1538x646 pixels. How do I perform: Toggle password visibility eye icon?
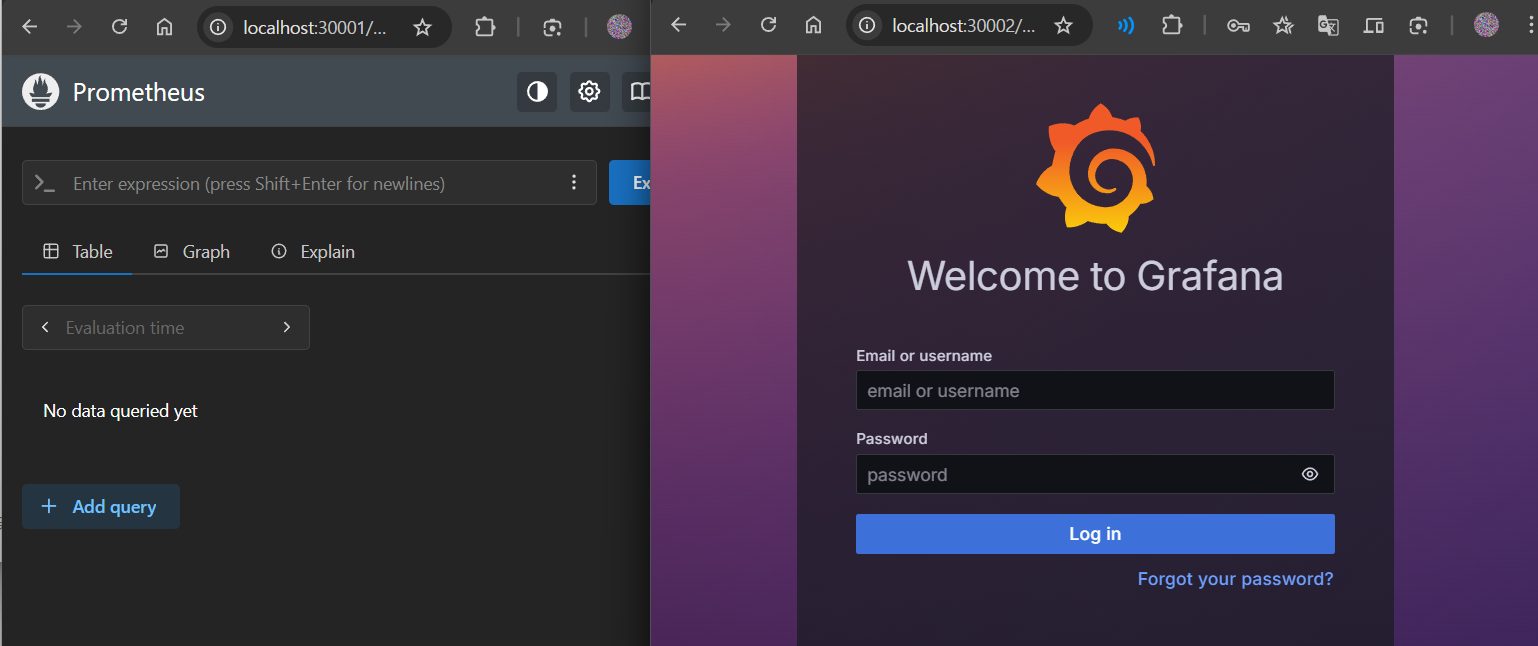tap(1310, 474)
